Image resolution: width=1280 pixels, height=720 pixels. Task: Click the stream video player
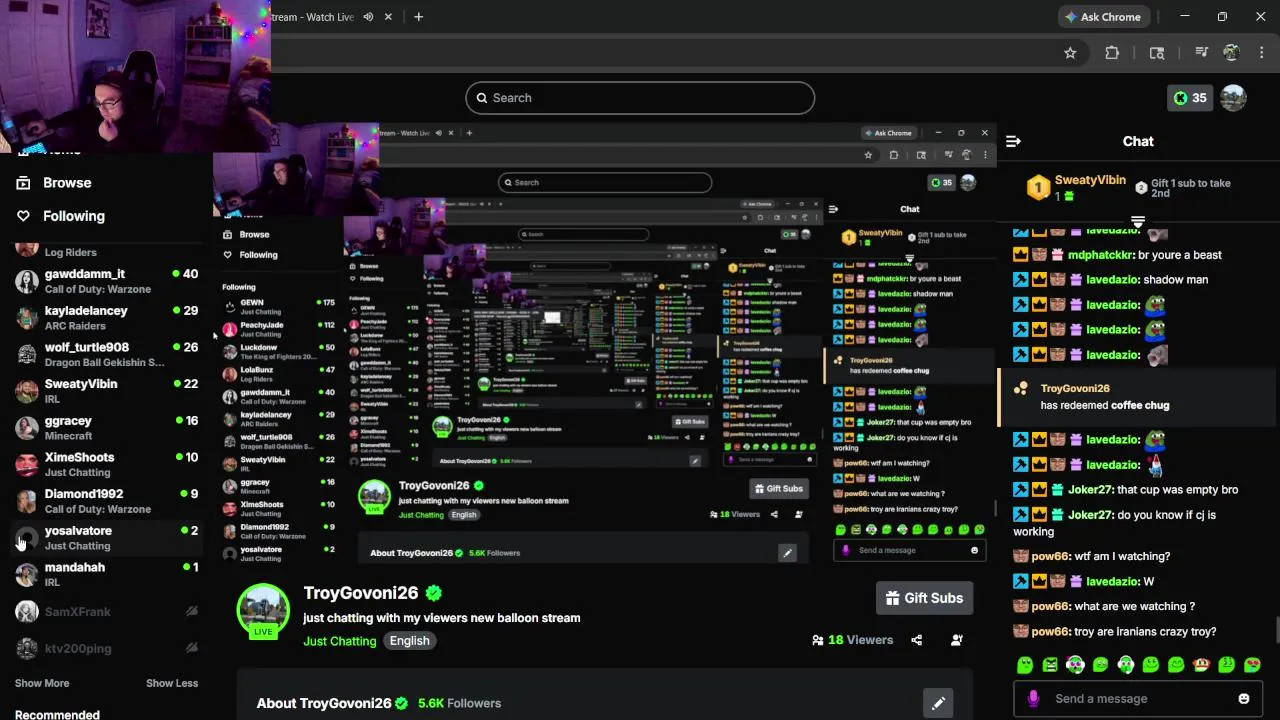(x=605, y=345)
